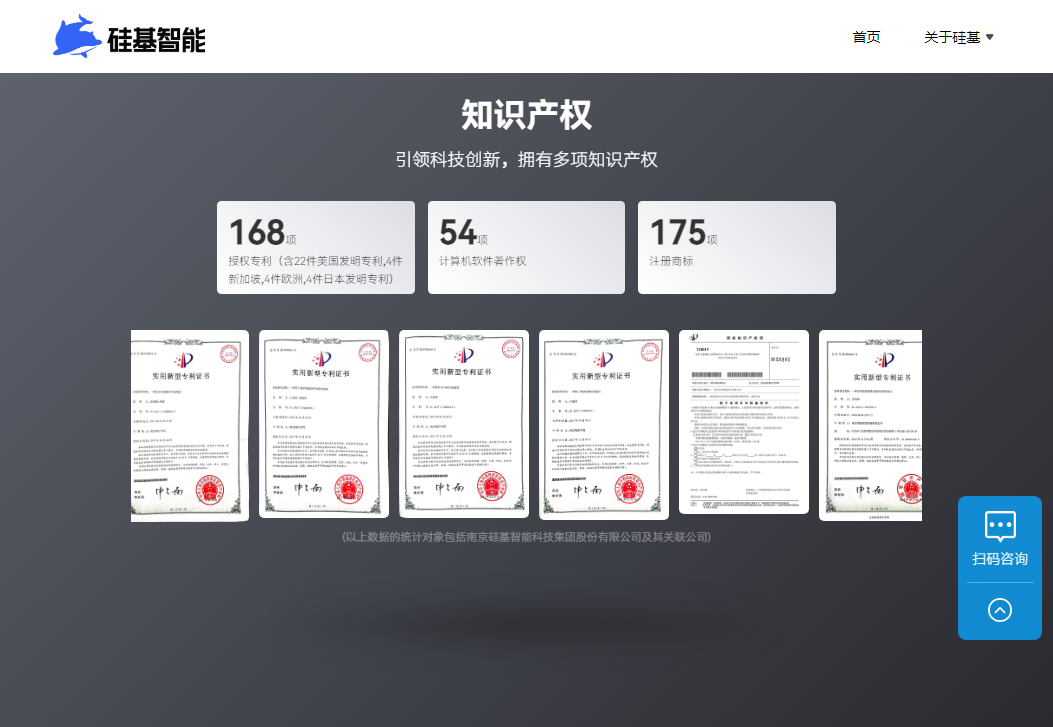Open the last patent certificate thumbnail

(870, 426)
